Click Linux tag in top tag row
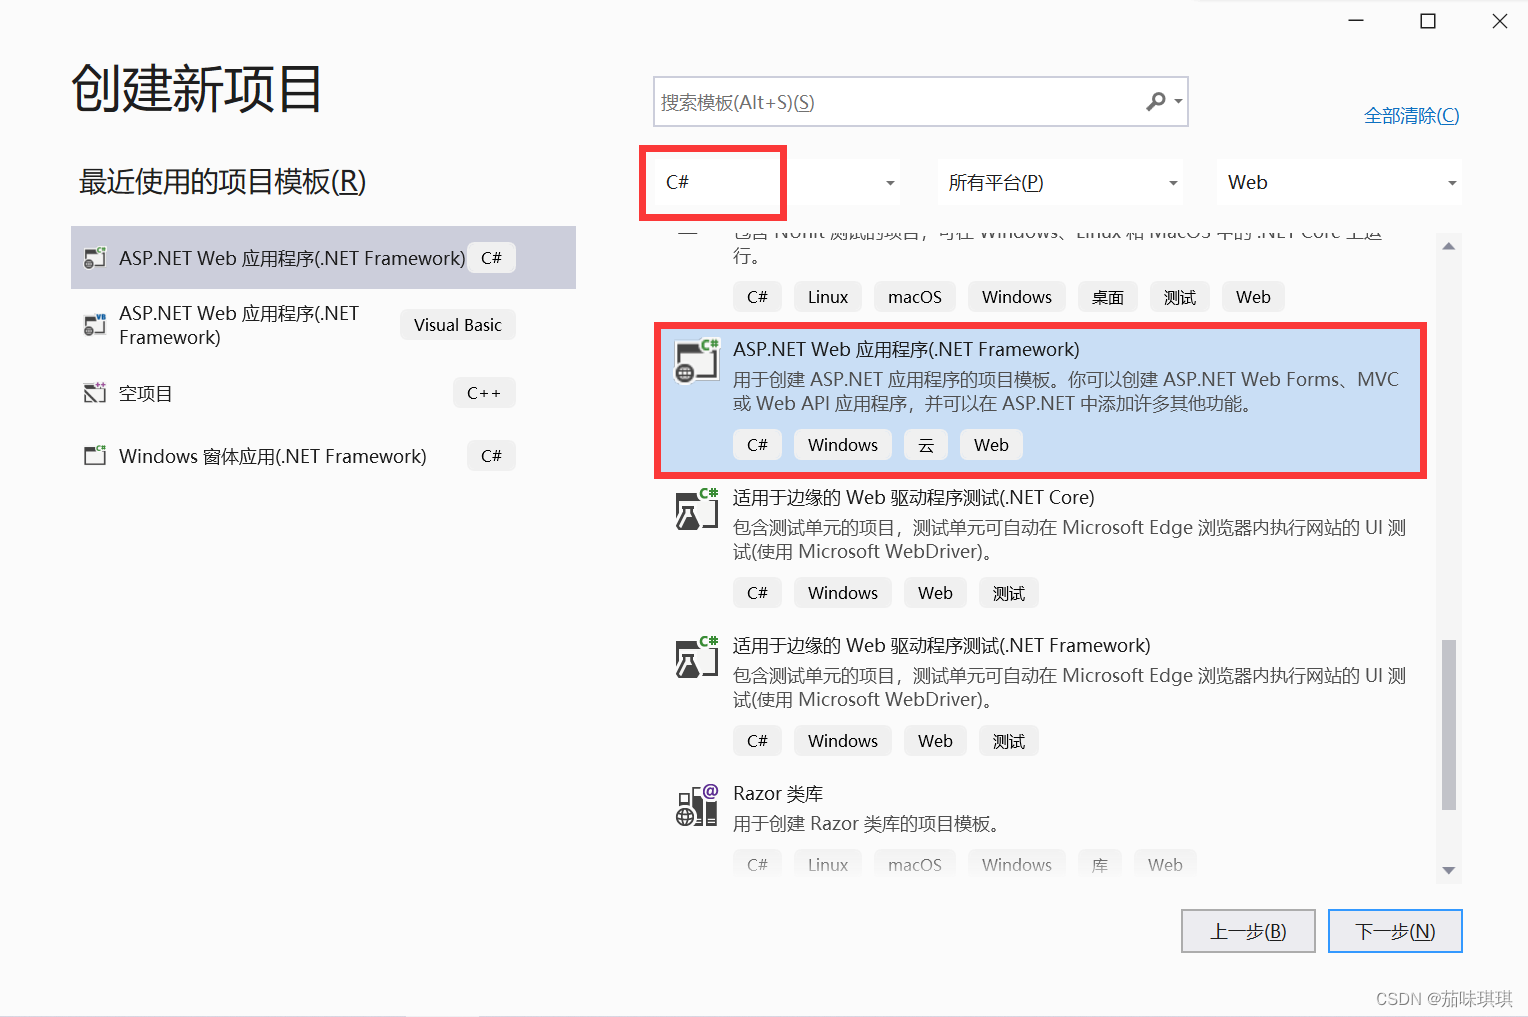 (828, 297)
